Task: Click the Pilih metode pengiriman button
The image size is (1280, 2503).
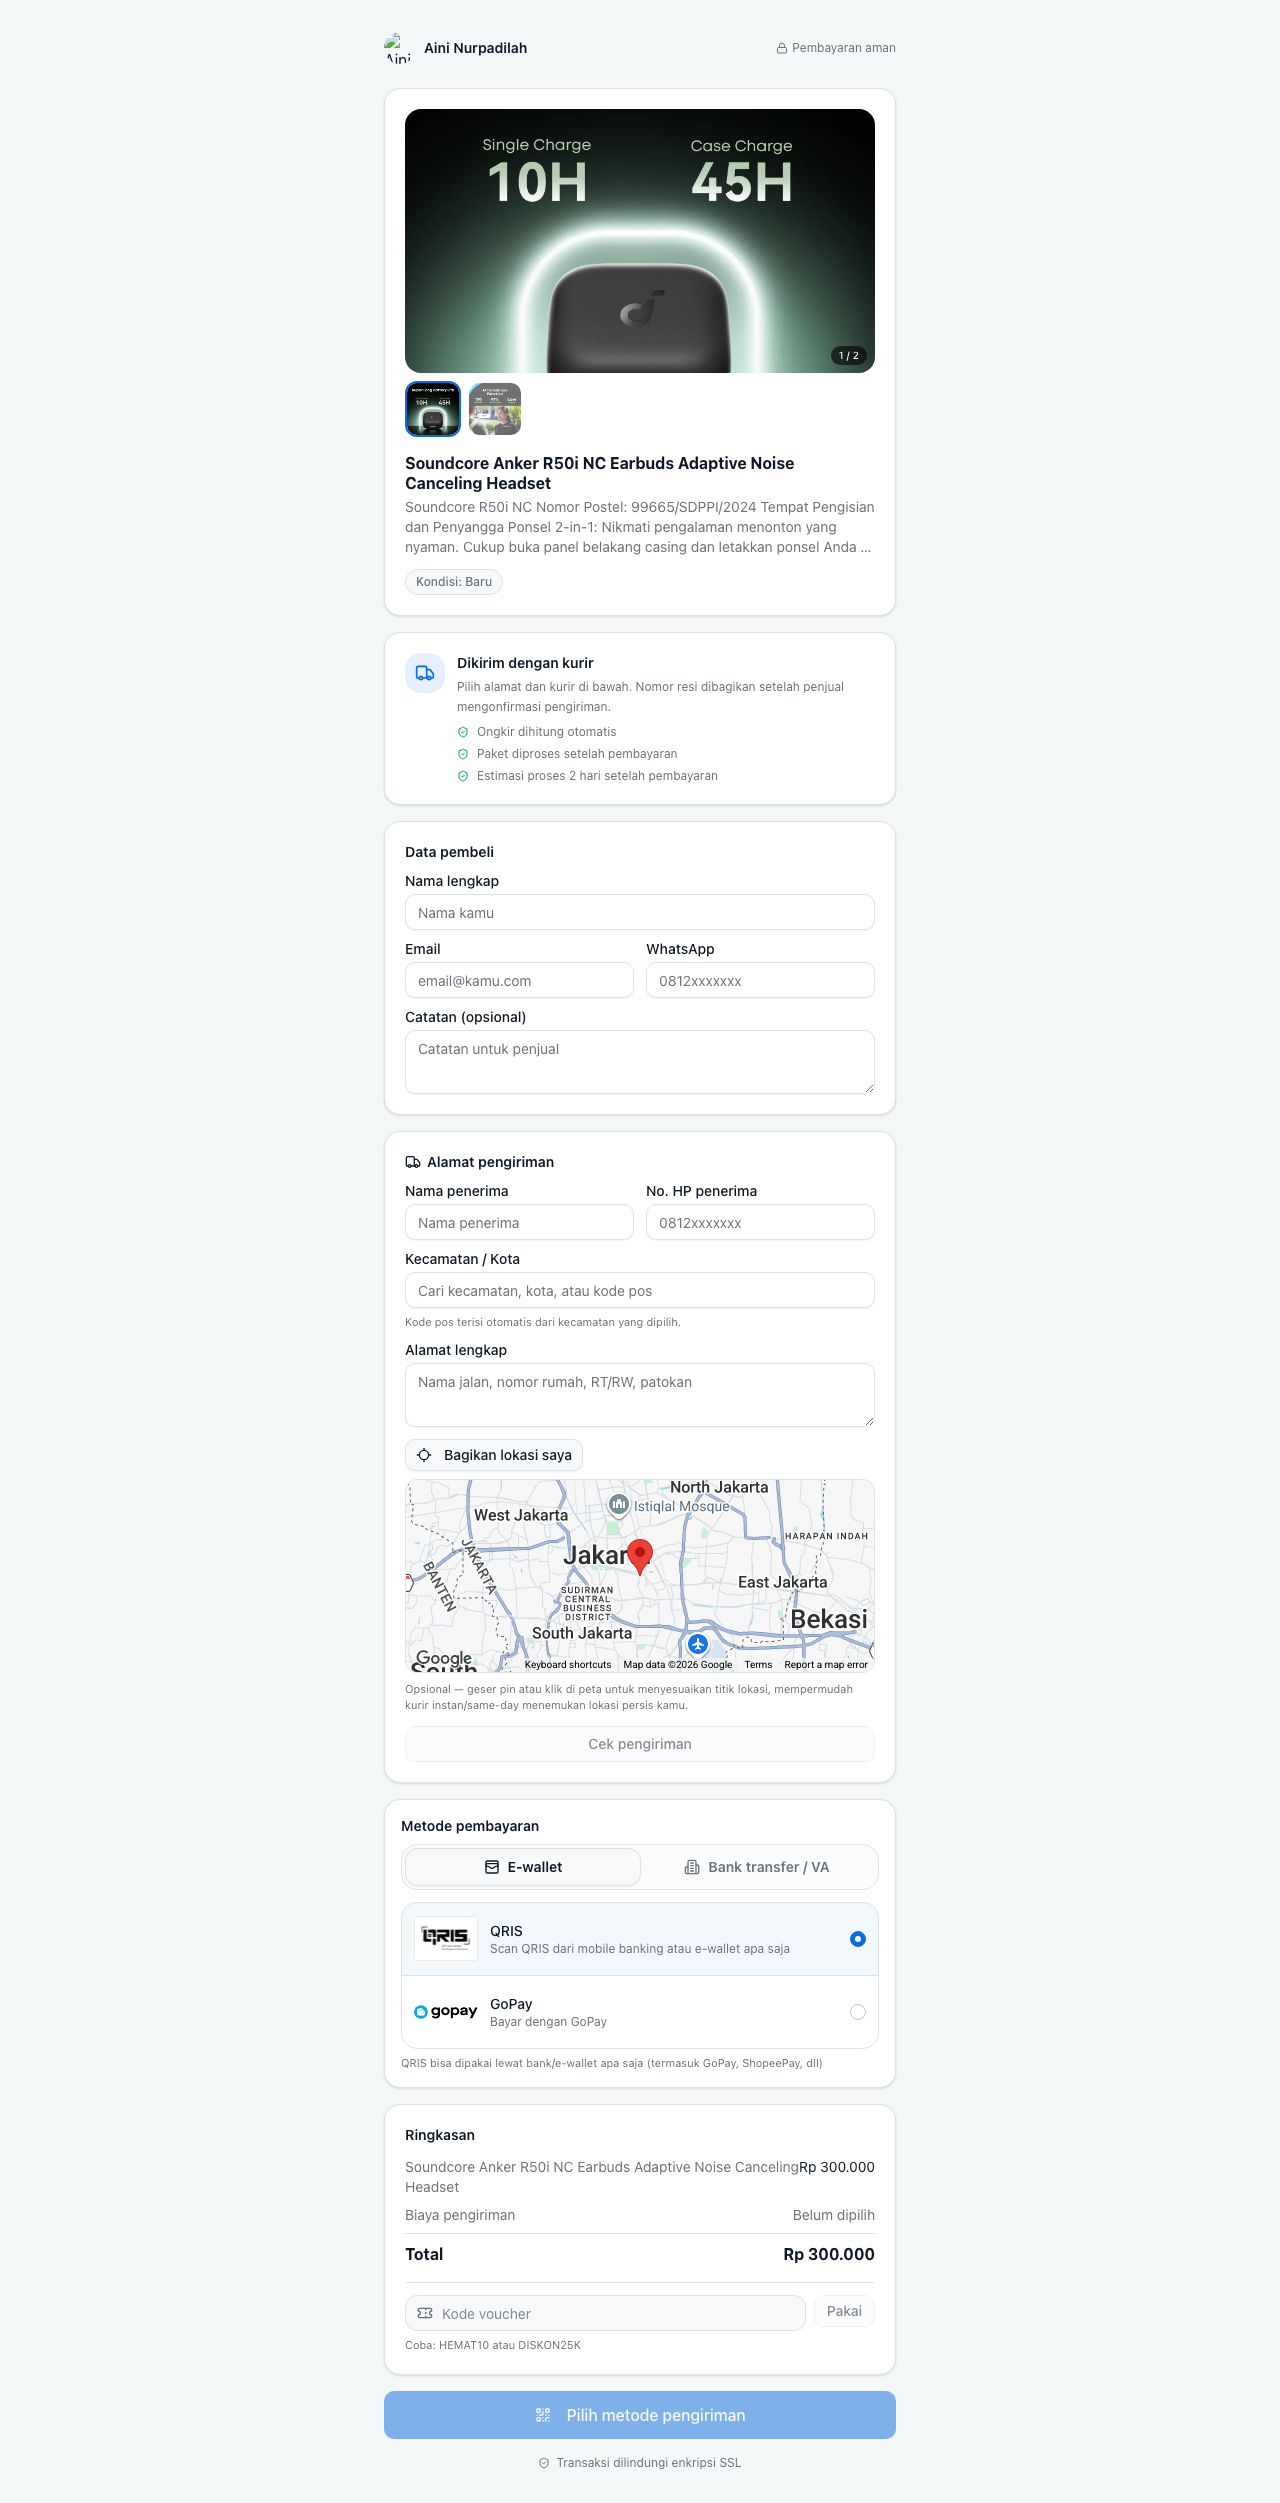Action: point(640,2415)
